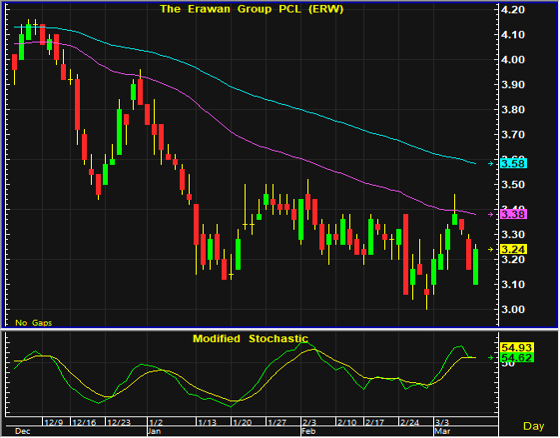The height and width of the screenshot is (438, 560).
Task: Click the Day timeframe label
Action: click(x=534, y=426)
